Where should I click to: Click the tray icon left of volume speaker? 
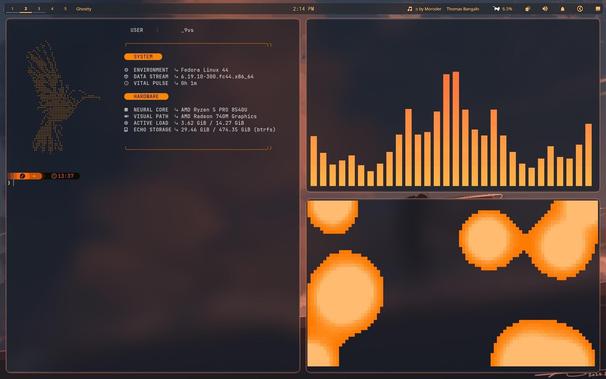tap(527, 9)
